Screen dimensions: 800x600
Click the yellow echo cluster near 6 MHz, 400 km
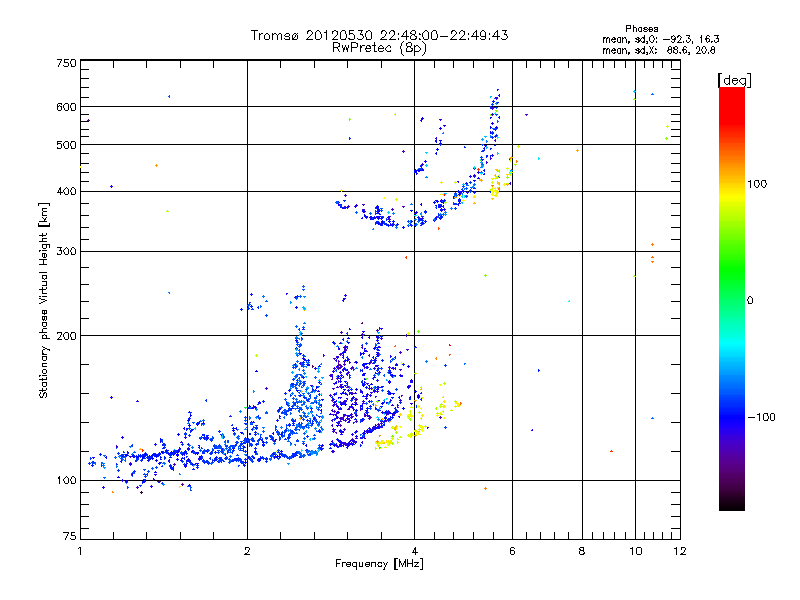click(x=496, y=185)
